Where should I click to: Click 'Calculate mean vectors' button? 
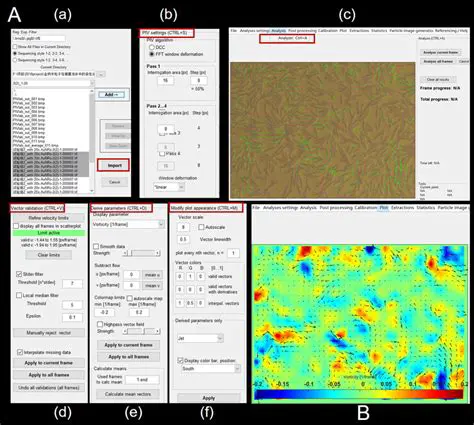[128, 394]
